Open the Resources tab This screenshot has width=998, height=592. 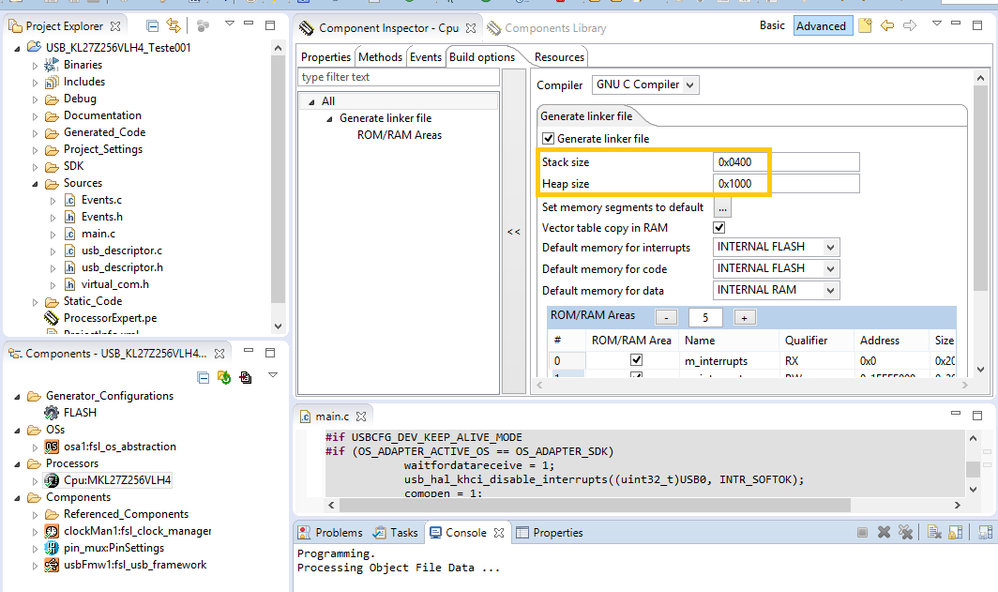(x=559, y=57)
